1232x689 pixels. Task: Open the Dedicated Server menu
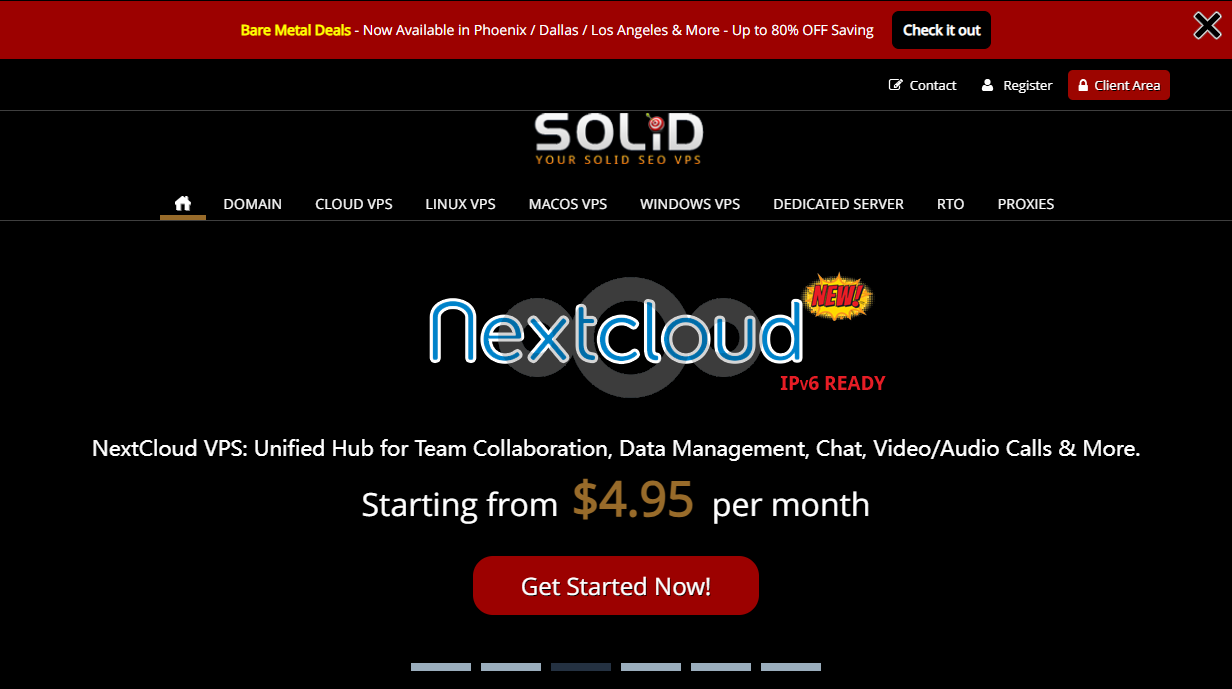(x=838, y=204)
